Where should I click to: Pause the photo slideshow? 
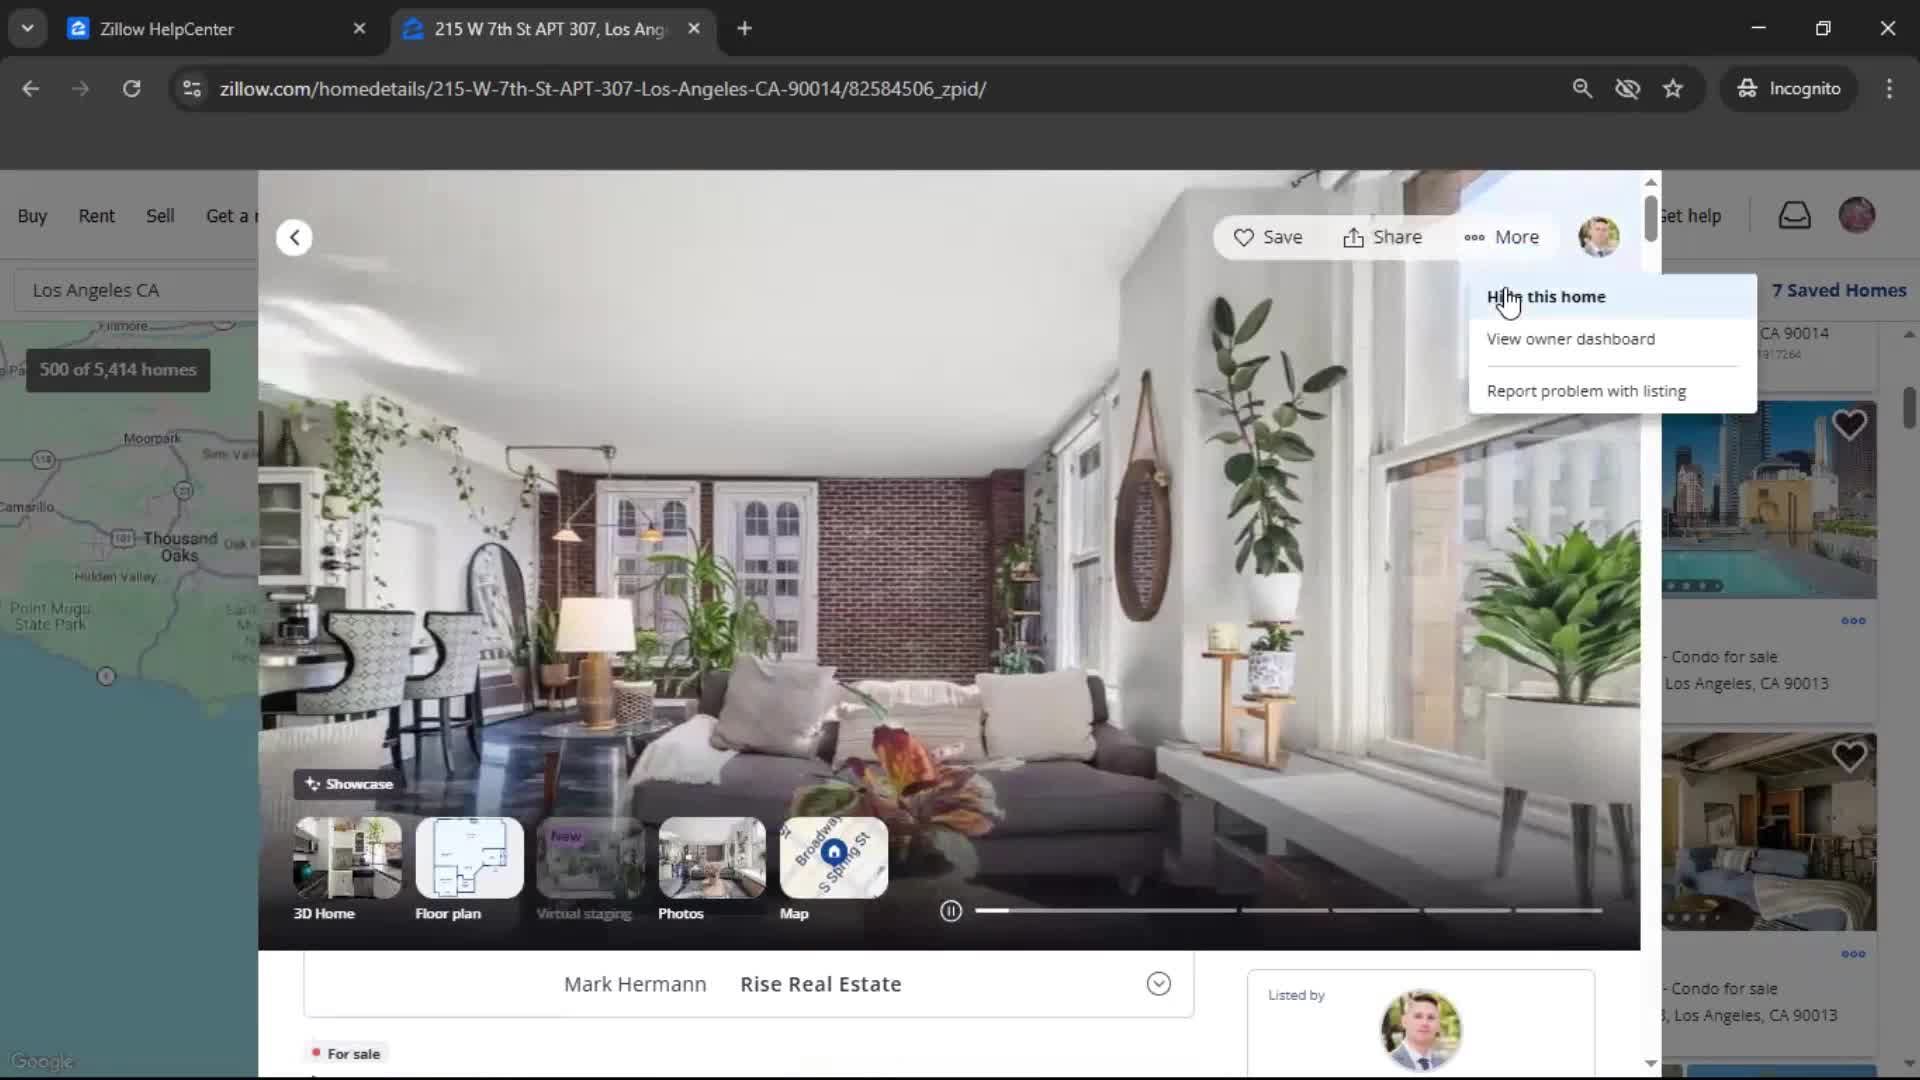(x=950, y=910)
